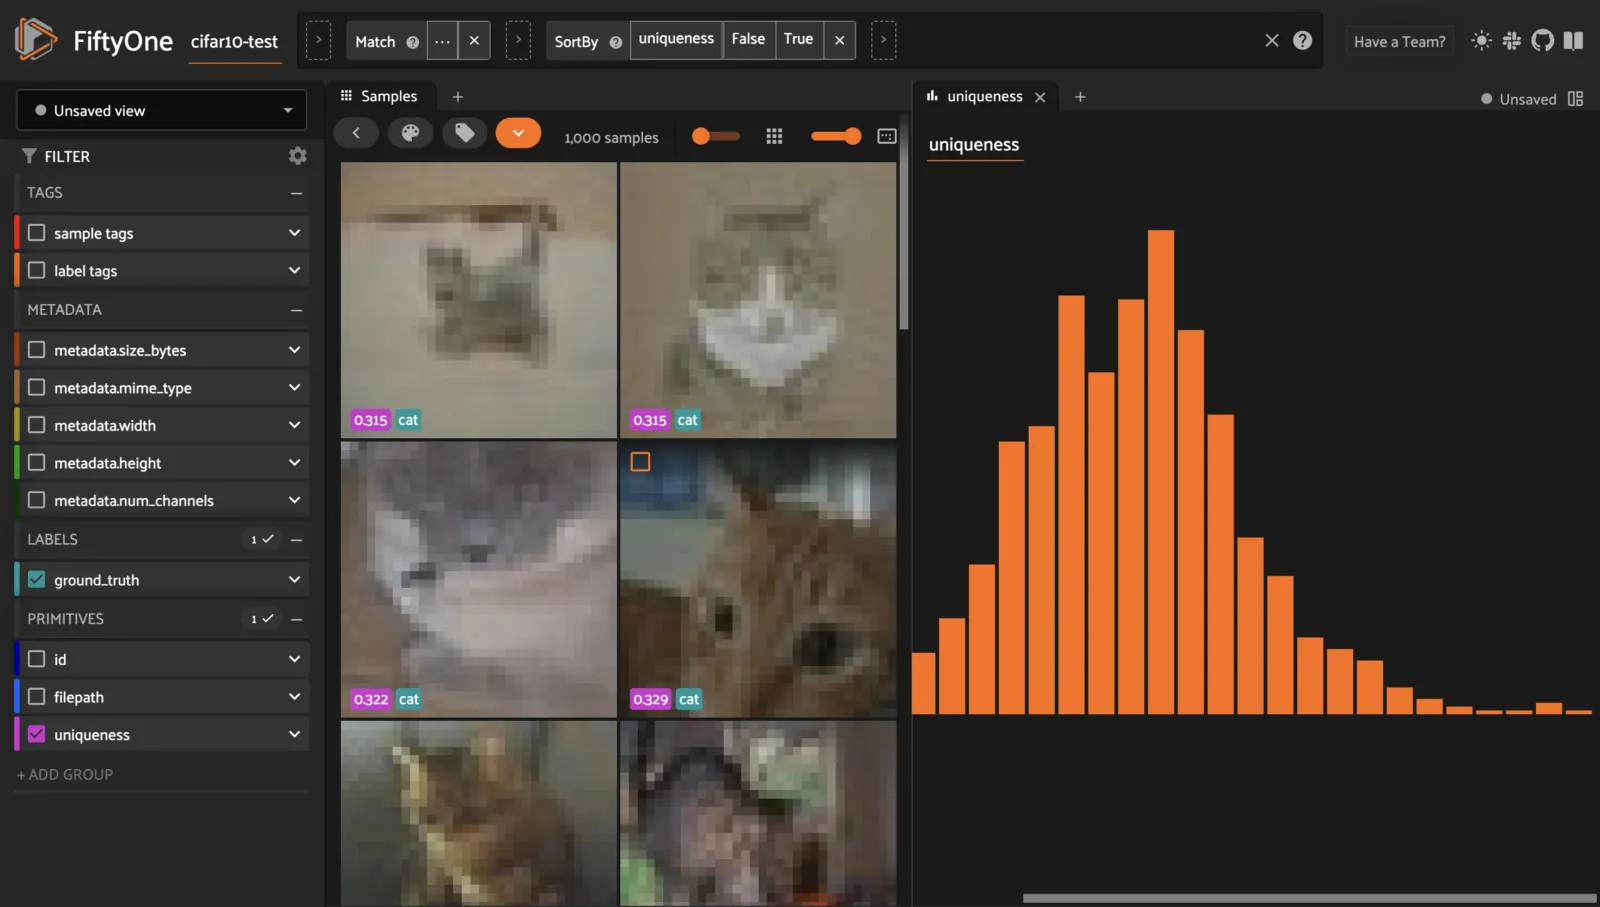Click the cifar10-test dataset name
Screen dimensions: 1600x907
pyautogui.click(x=235, y=42)
